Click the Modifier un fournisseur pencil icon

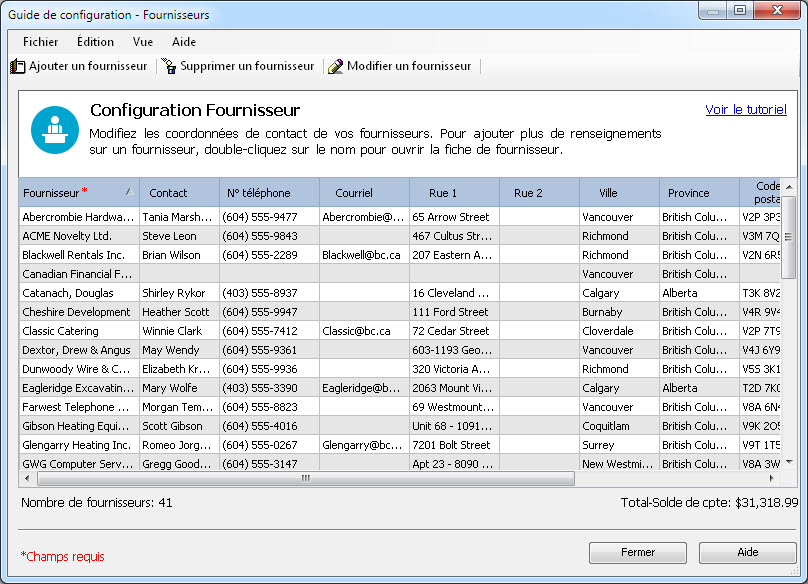coord(335,67)
